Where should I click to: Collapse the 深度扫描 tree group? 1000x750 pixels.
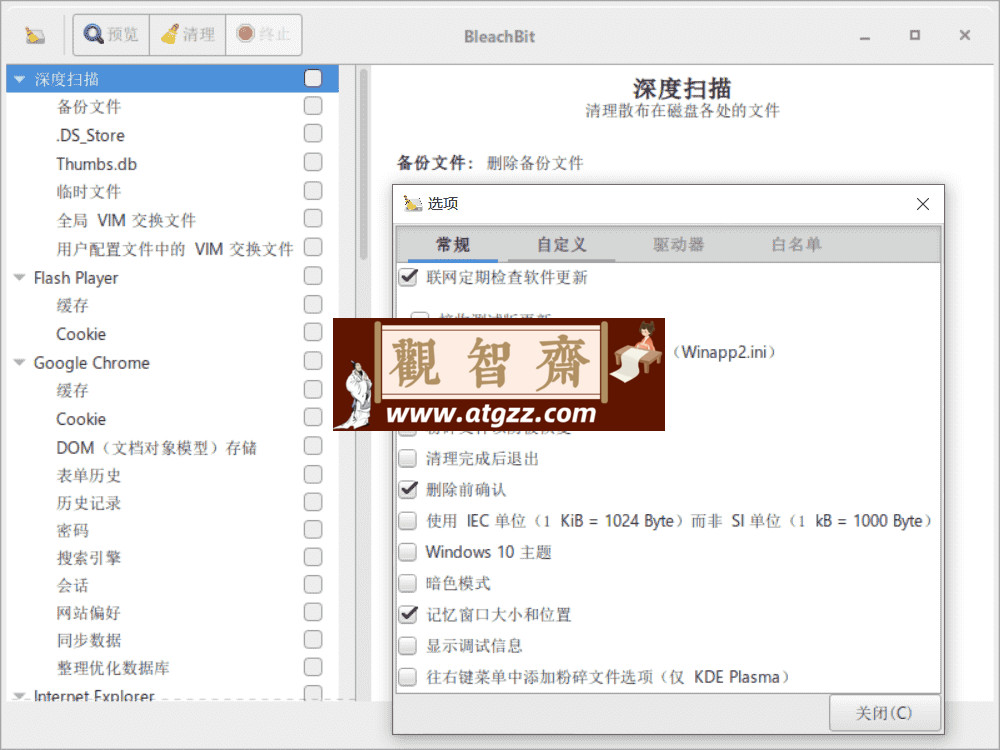click(x=19, y=80)
